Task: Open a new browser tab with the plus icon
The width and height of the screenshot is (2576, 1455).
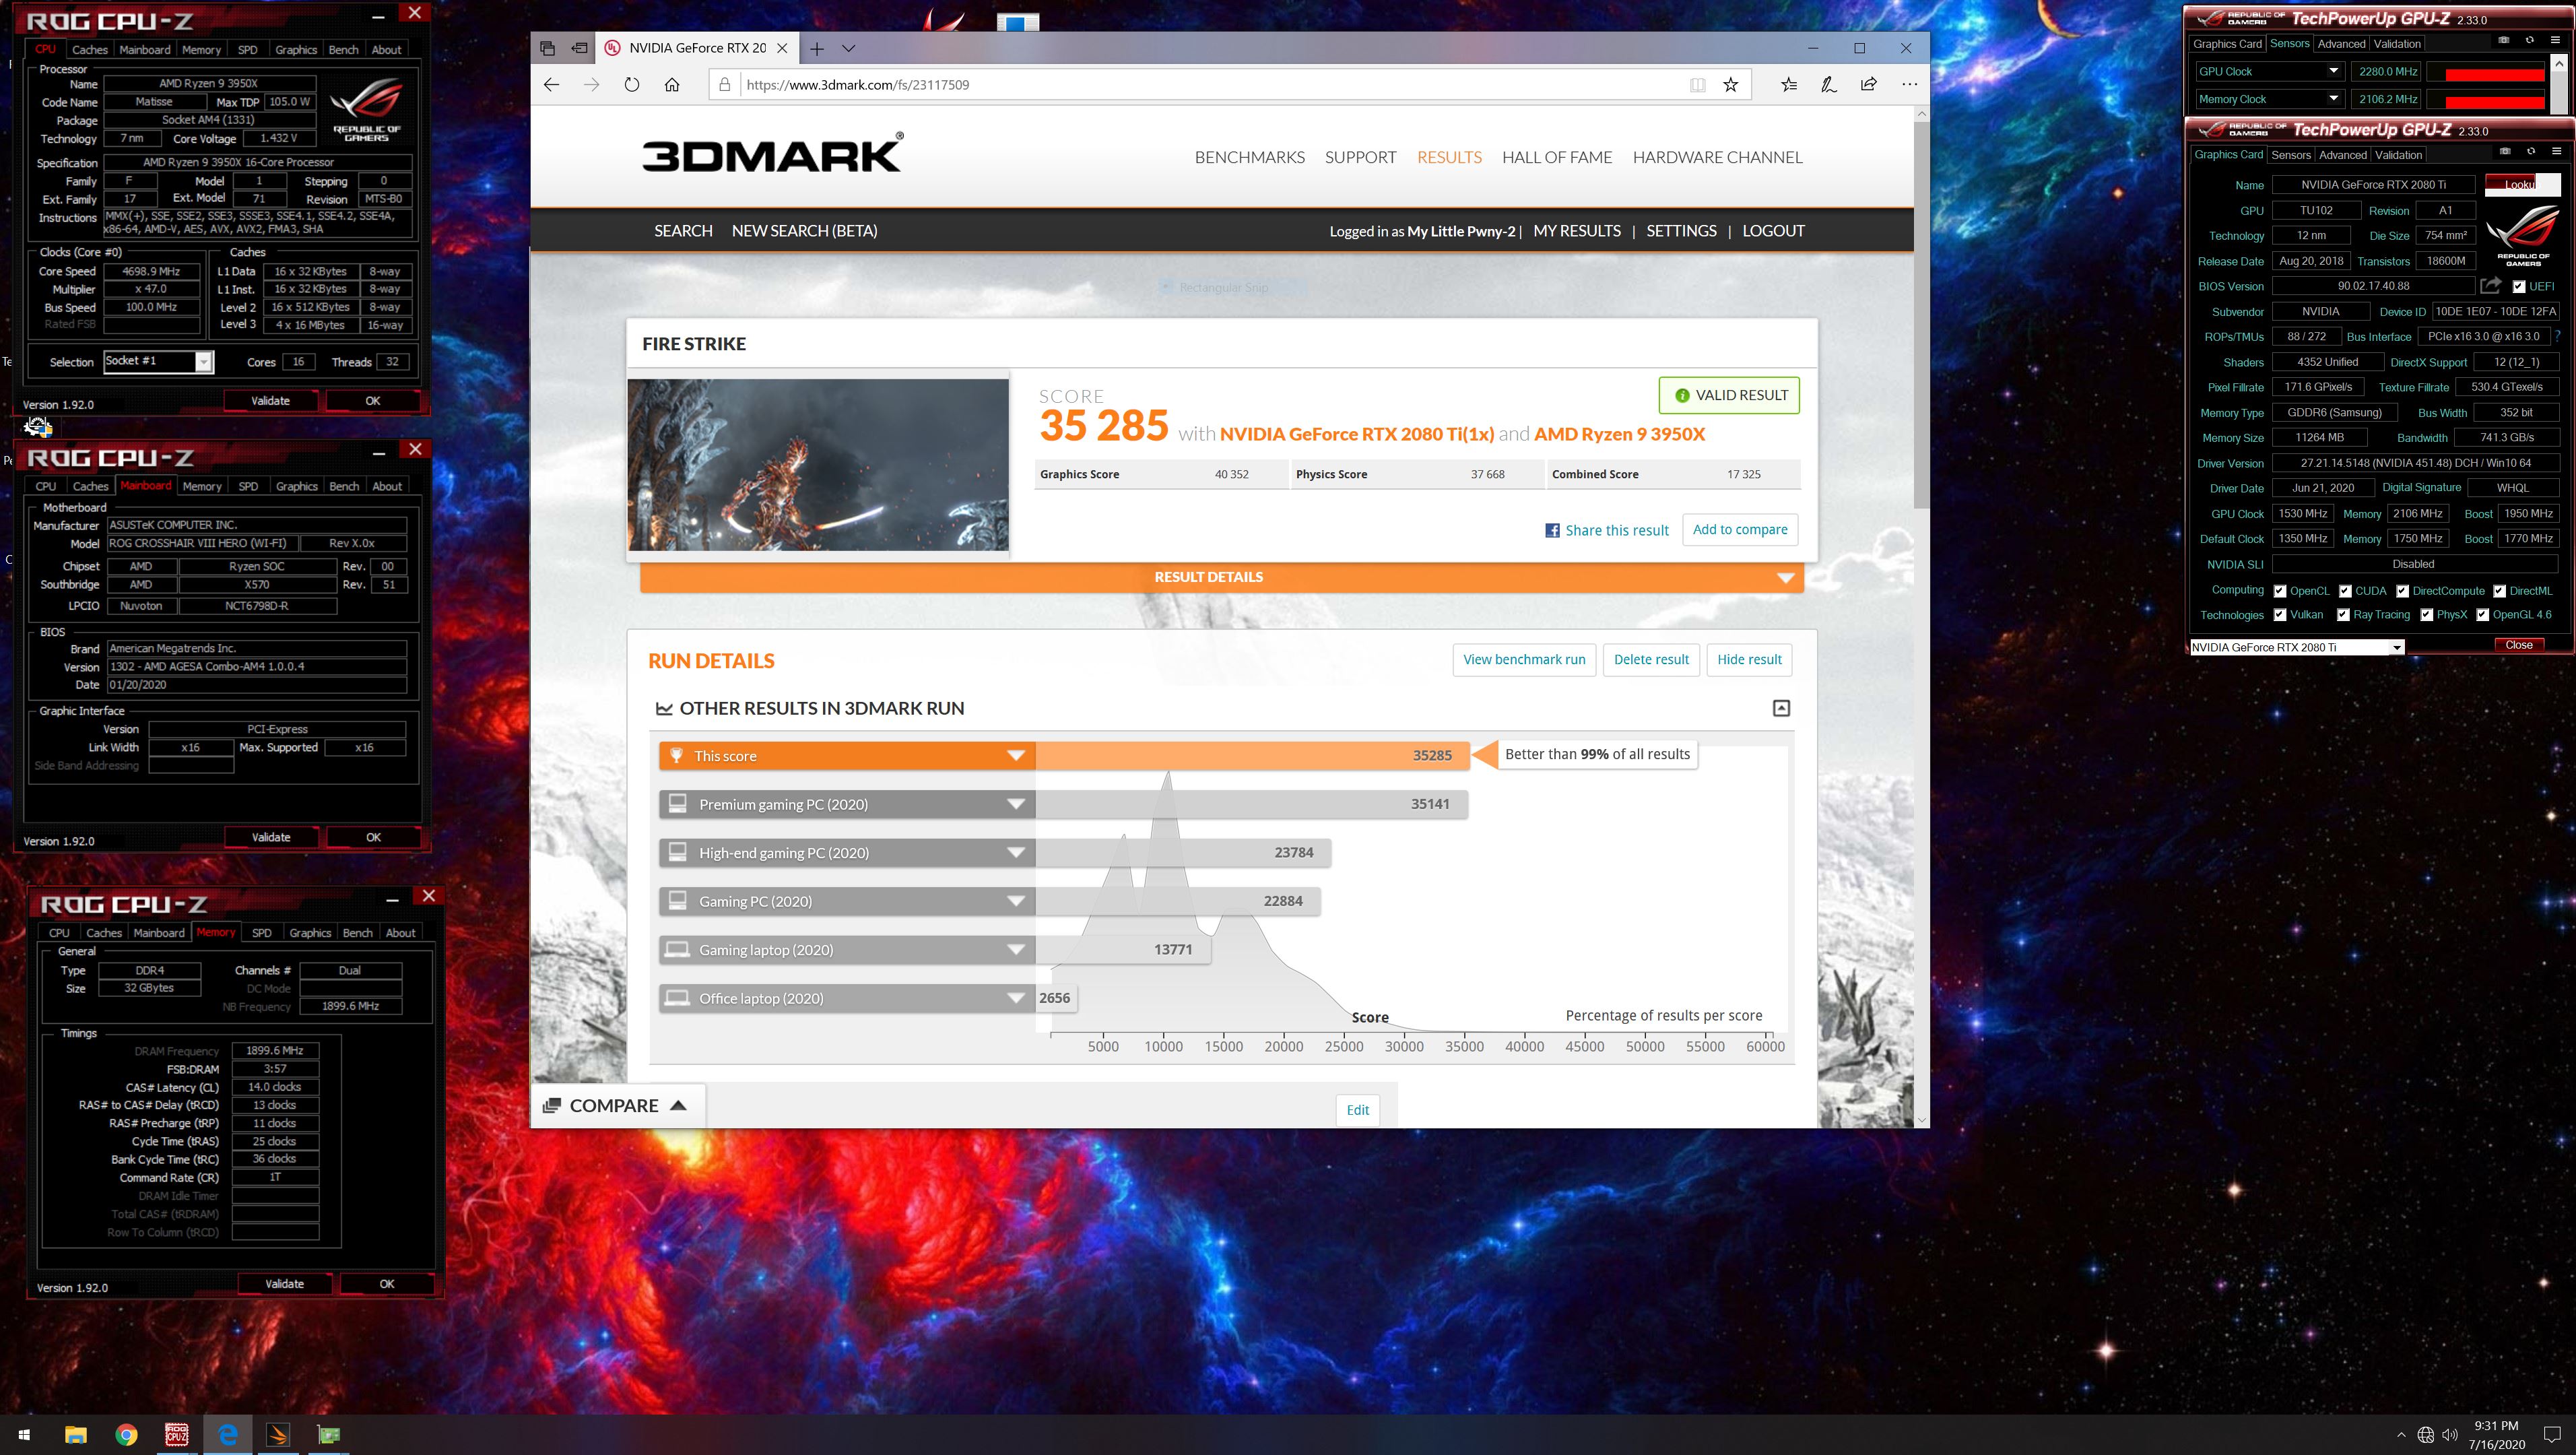Action: pyautogui.click(x=817, y=48)
